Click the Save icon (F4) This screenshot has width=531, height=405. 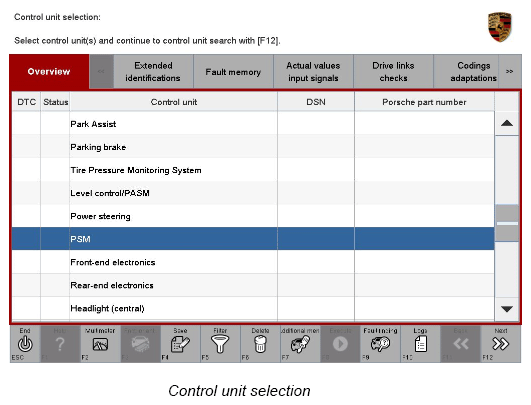[x=180, y=344]
